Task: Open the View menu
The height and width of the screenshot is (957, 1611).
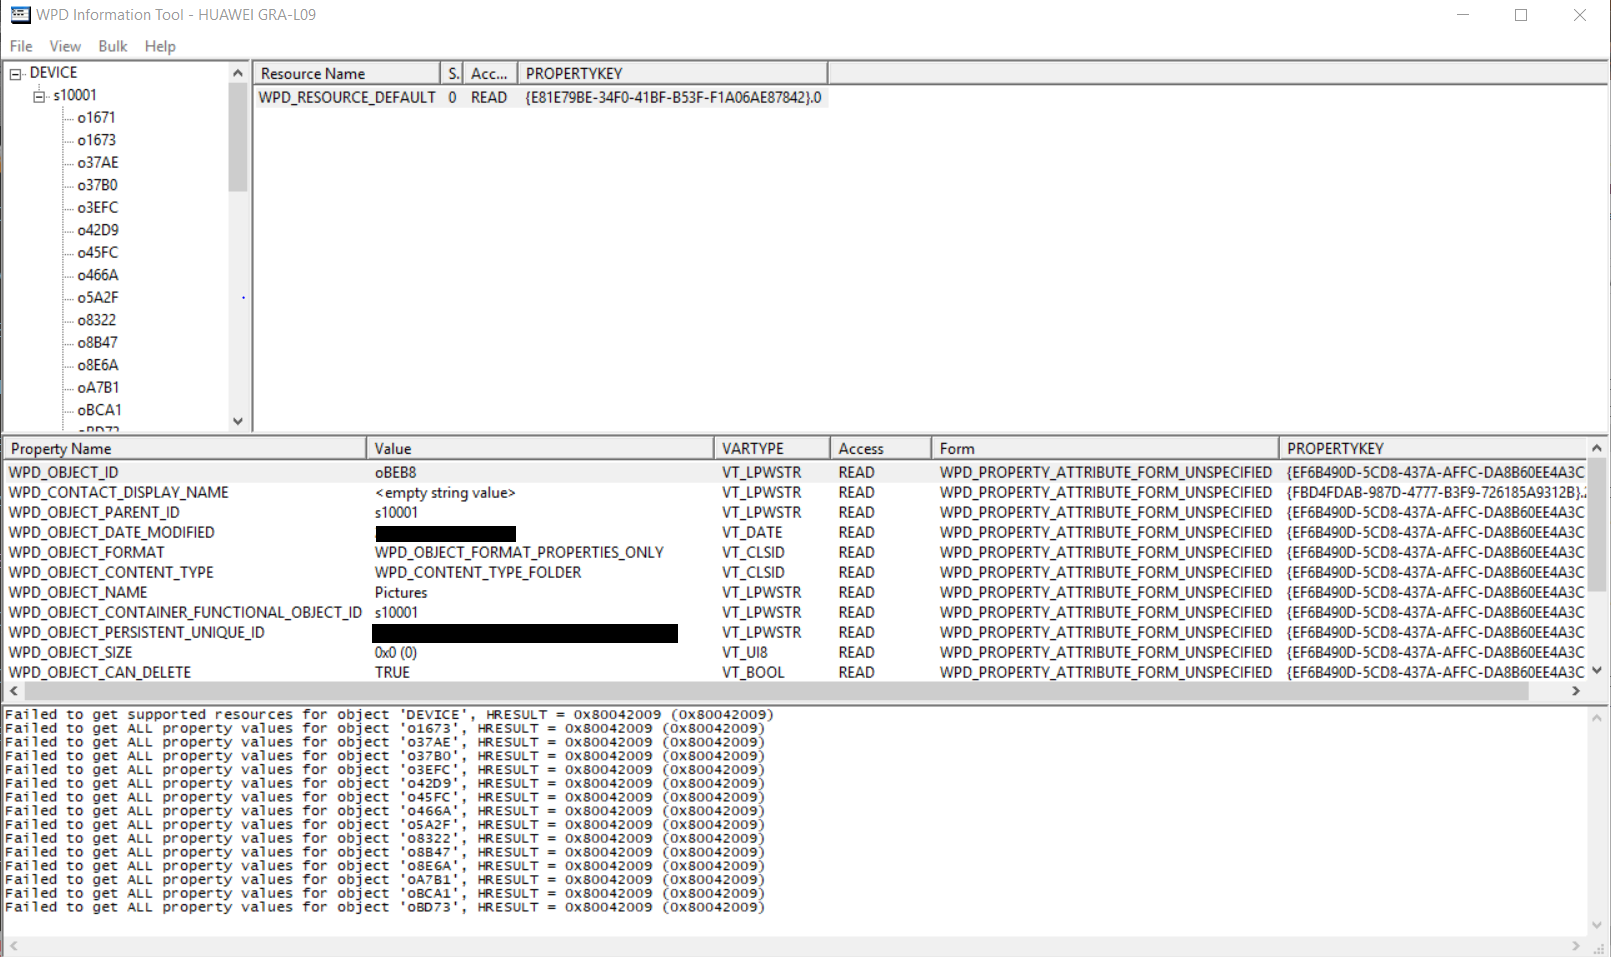Action: (x=65, y=46)
